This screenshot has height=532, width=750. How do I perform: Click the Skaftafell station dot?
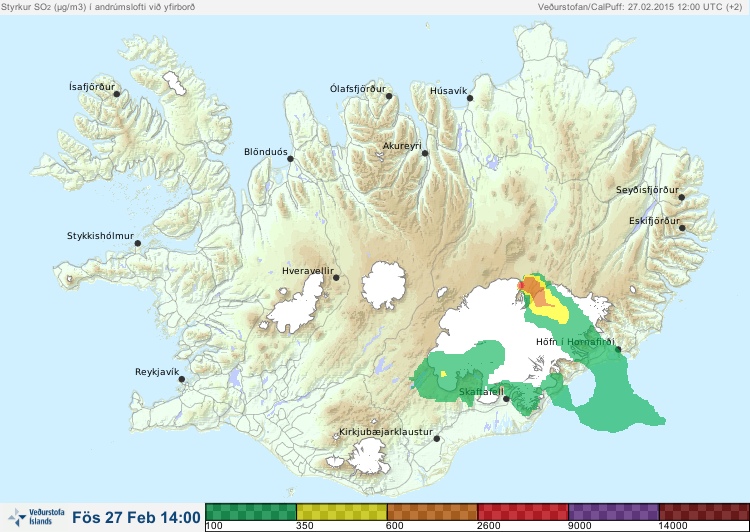(507, 399)
